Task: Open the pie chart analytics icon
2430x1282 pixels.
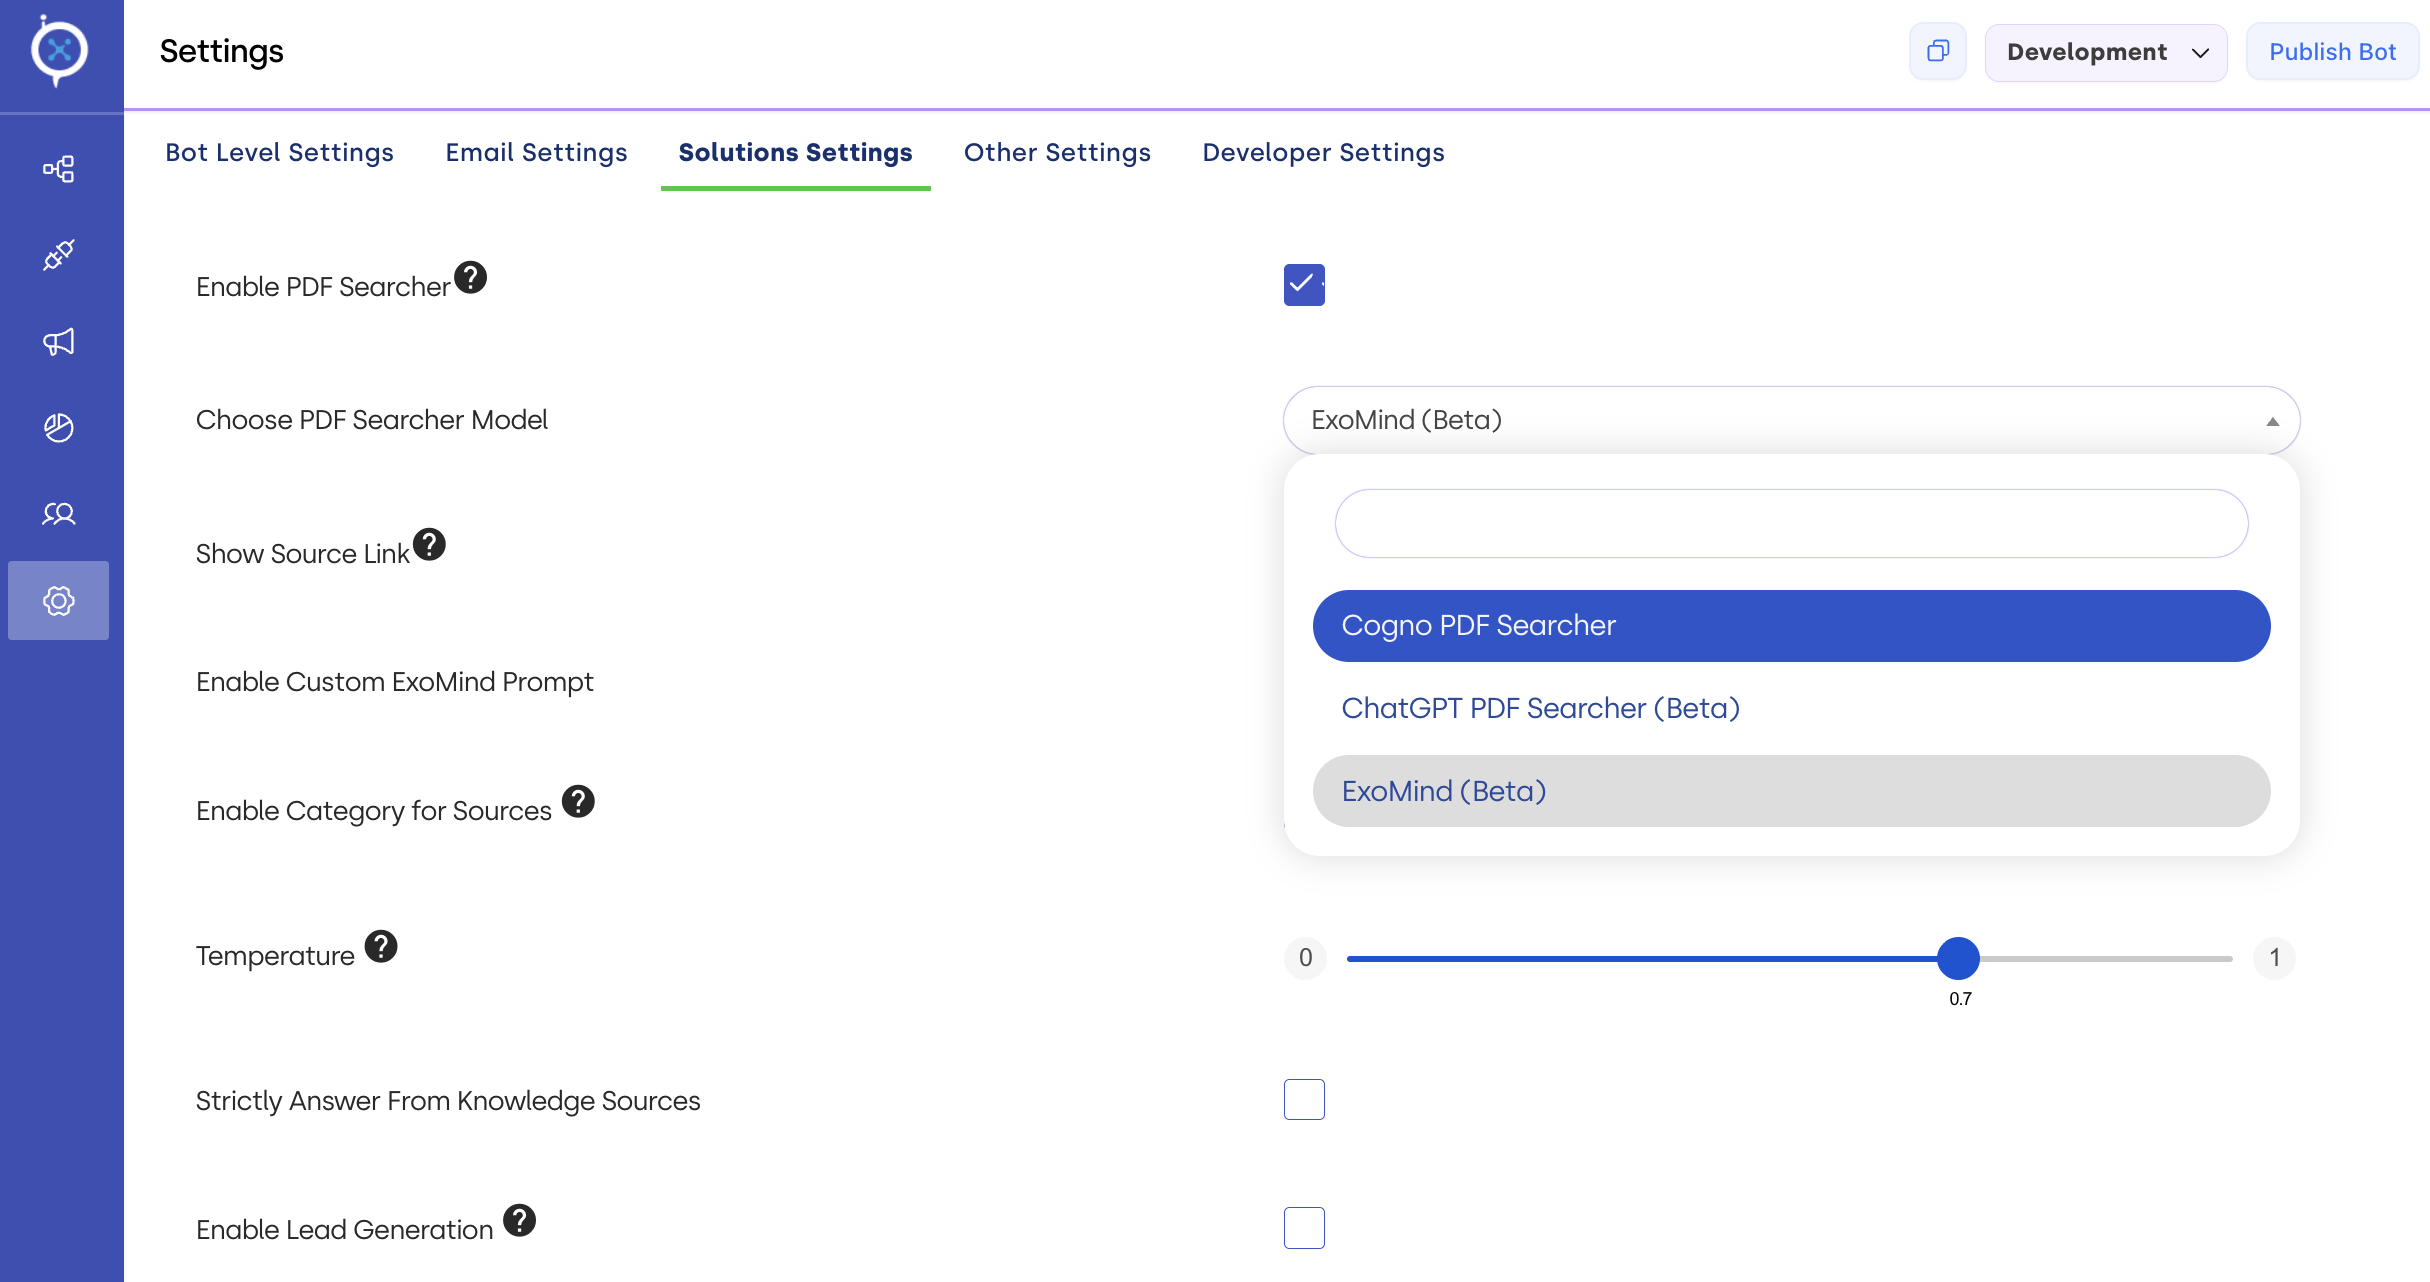Action: (x=59, y=428)
